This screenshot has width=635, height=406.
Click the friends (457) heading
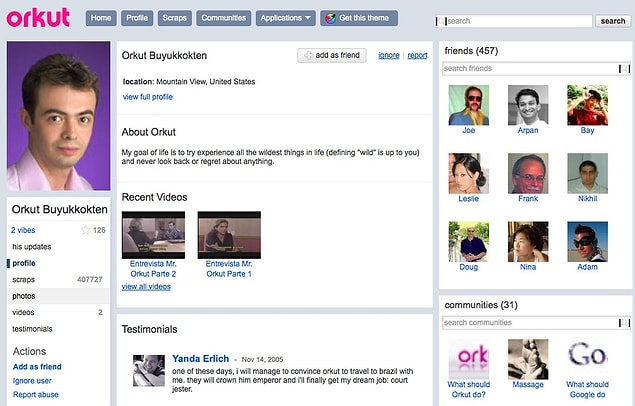click(x=471, y=51)
